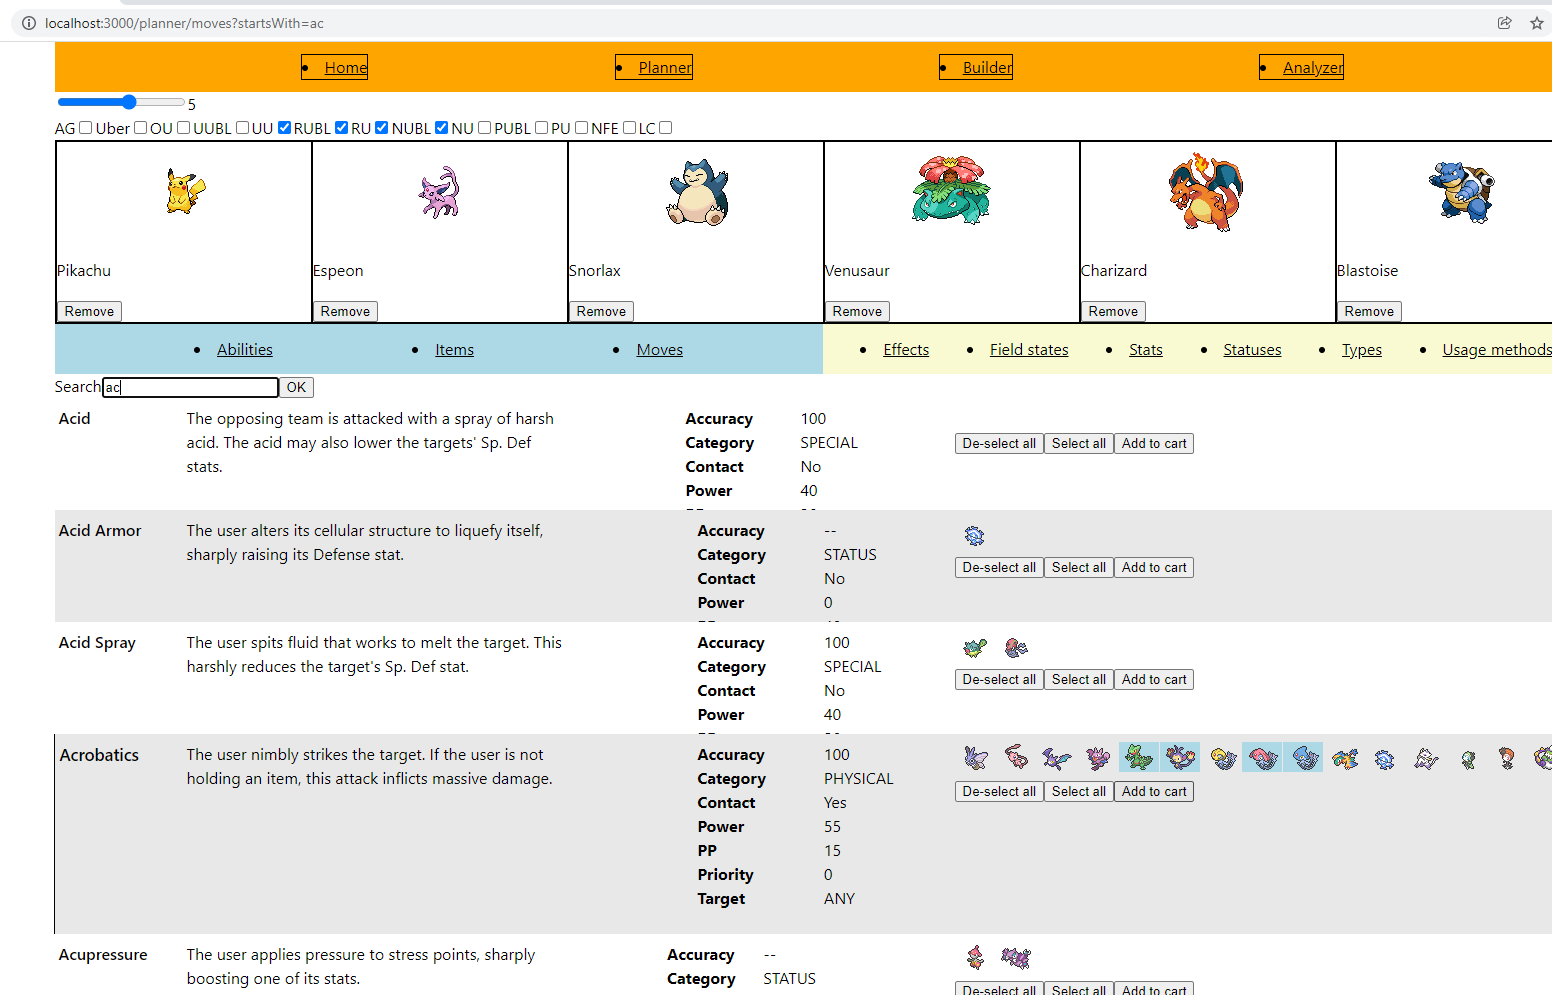Select the Accelgor sprite in Acid Spray row
This screenshot has width=1552, height=995.
(x=1016, y=648)
